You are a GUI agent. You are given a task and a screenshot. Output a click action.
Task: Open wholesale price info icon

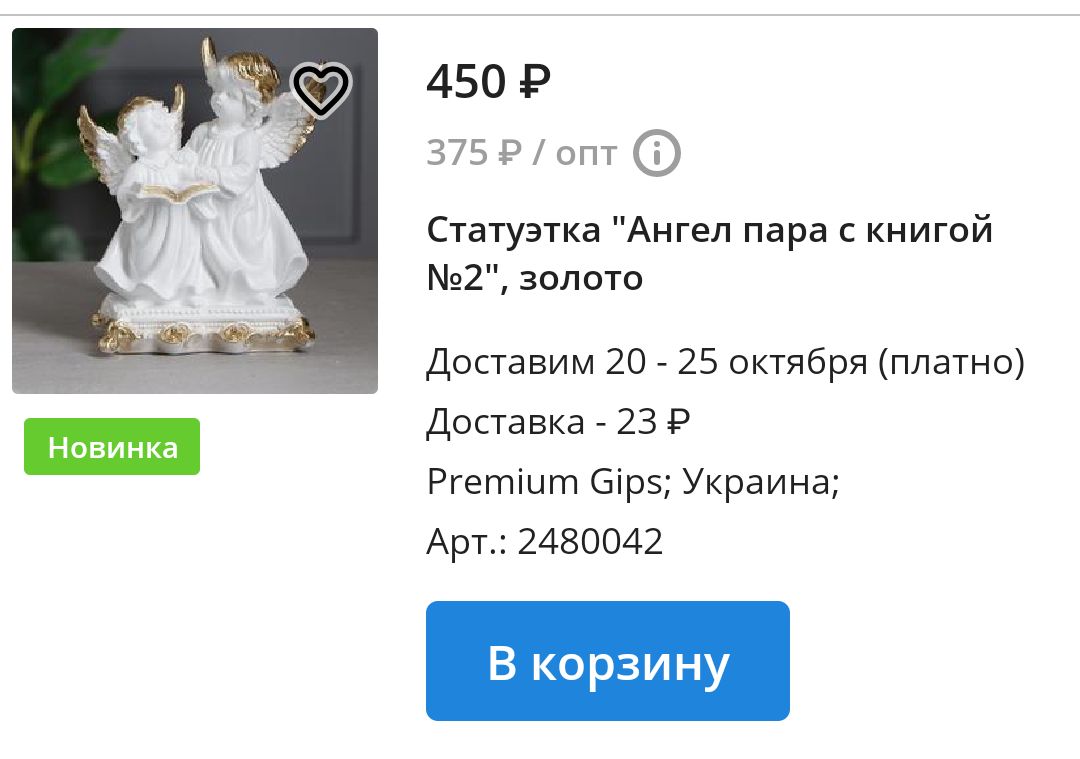click(x=656, y=153)
